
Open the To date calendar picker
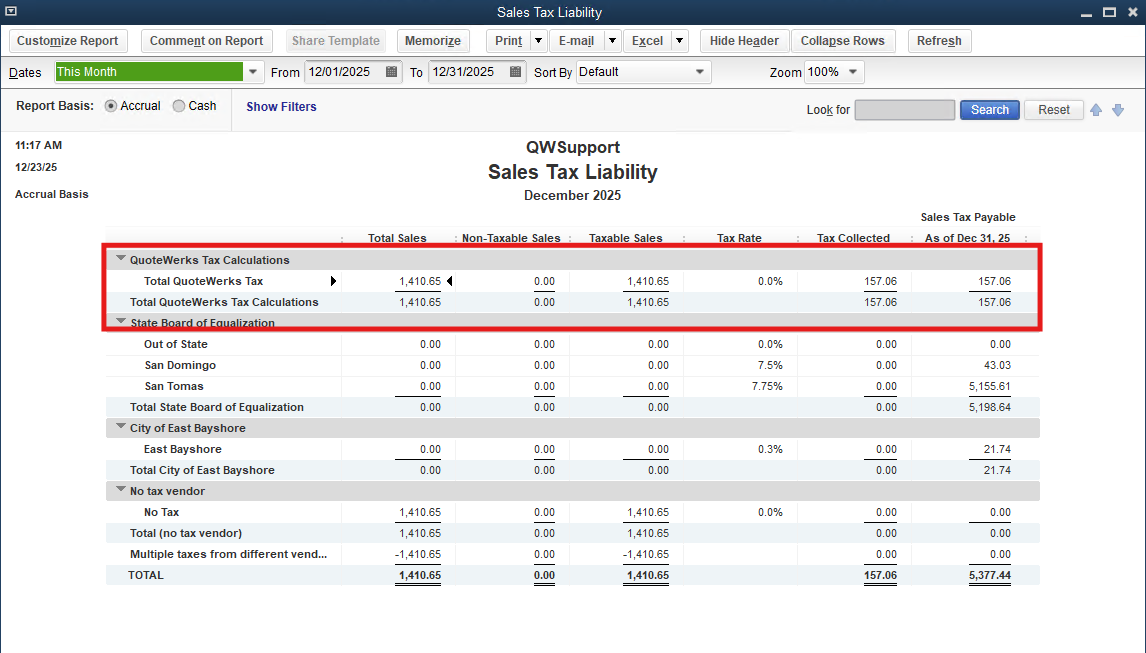[x=515, y=72]
